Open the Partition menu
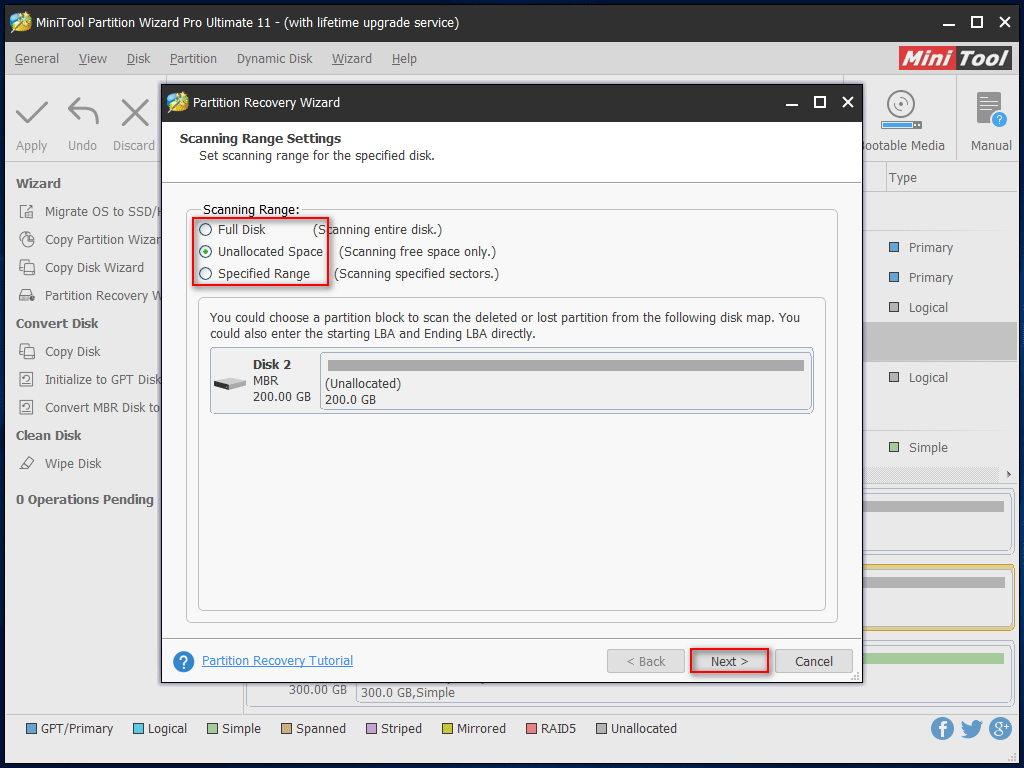The image size is (1024, 768). pos(193,59)
